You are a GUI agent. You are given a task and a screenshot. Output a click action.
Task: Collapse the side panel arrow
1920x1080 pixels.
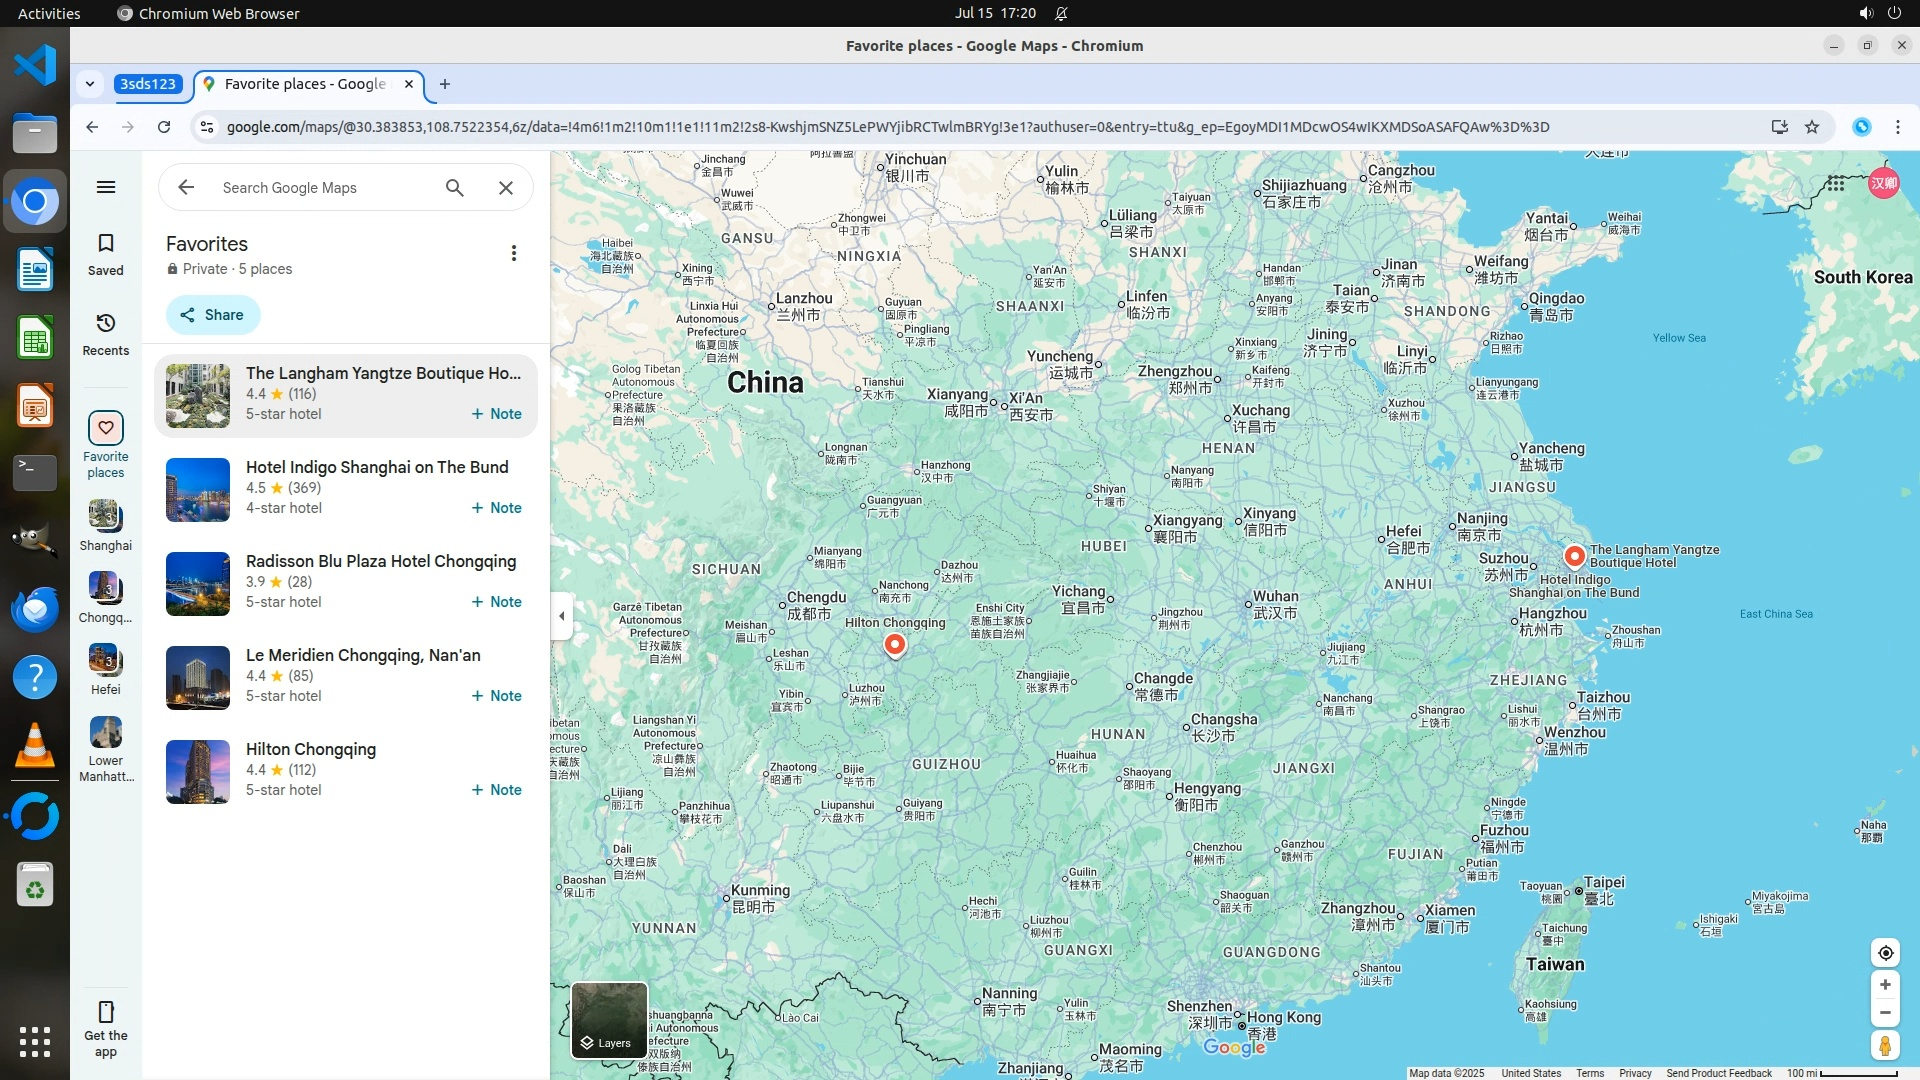[562, 616]
